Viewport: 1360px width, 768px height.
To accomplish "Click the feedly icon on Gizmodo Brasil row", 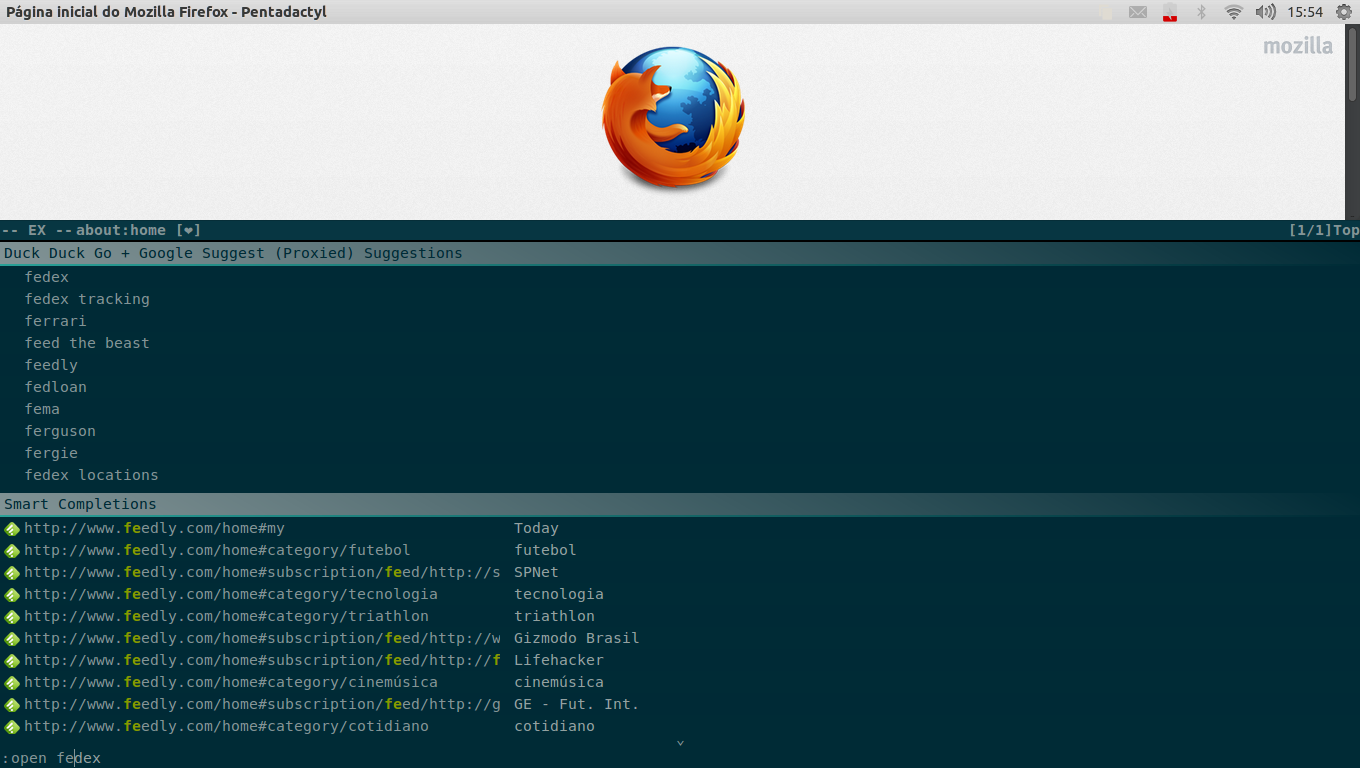I will click(x=12, y=639).
